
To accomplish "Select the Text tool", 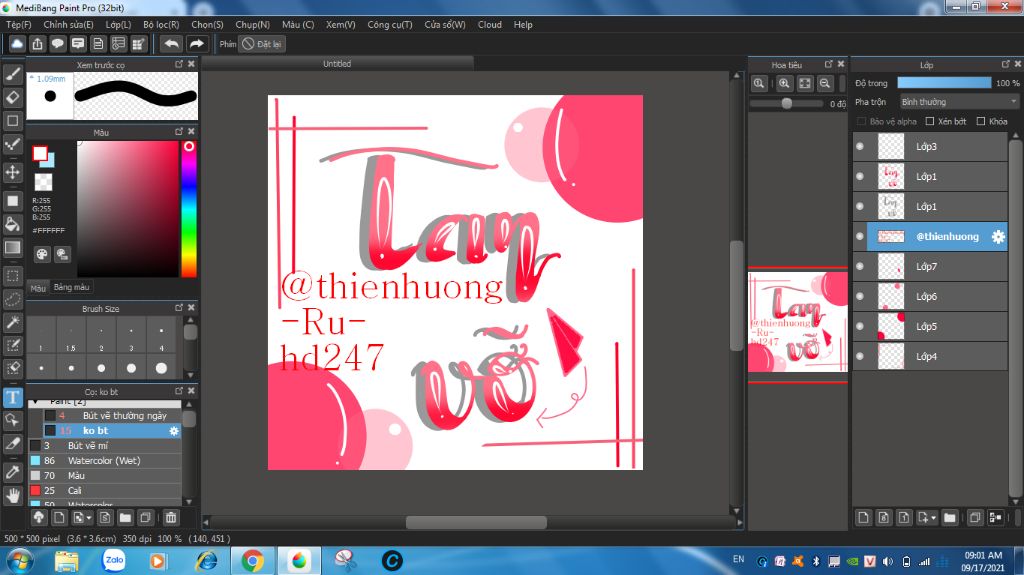I will 12,397.
